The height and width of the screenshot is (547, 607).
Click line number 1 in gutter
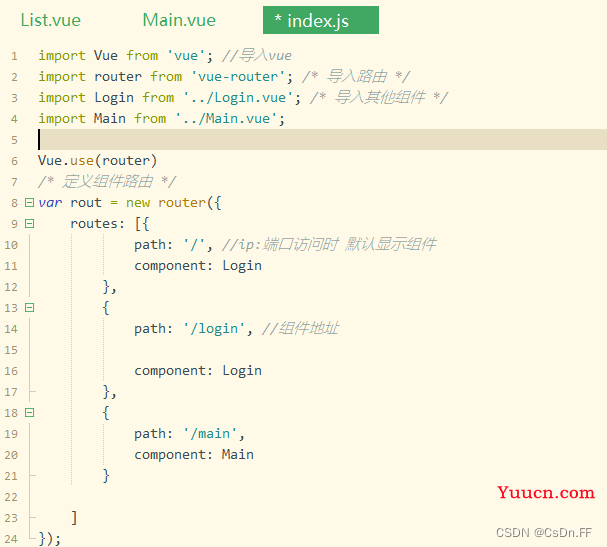coord(14,57)
